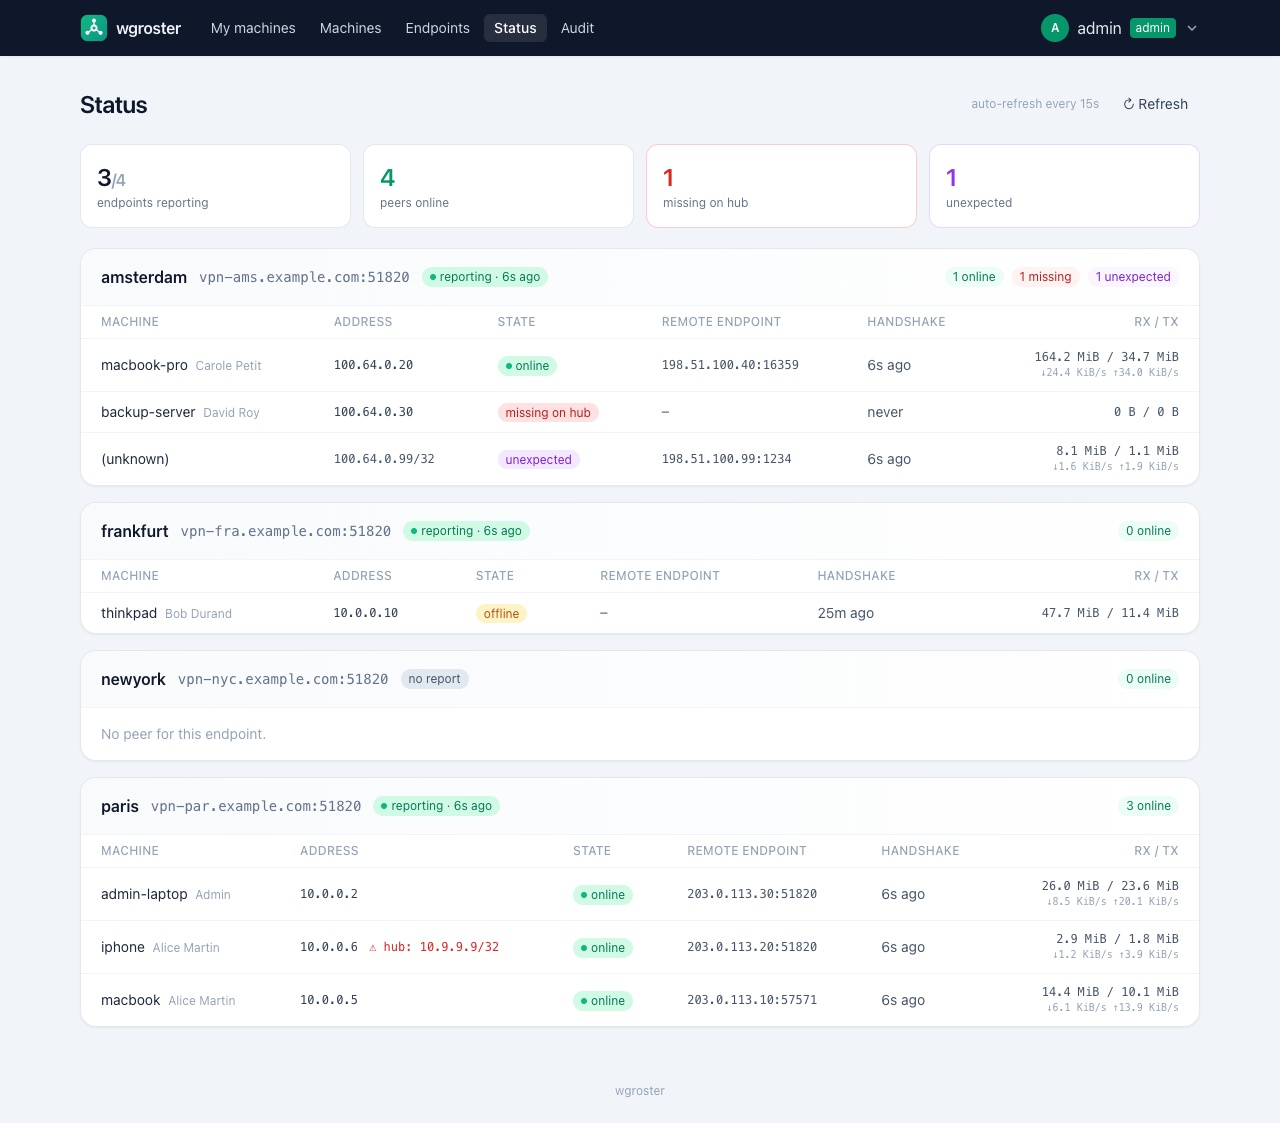Click vpn-fra.example.com:51820 address
This screenshot has height=1123, width=1280.
286,531
